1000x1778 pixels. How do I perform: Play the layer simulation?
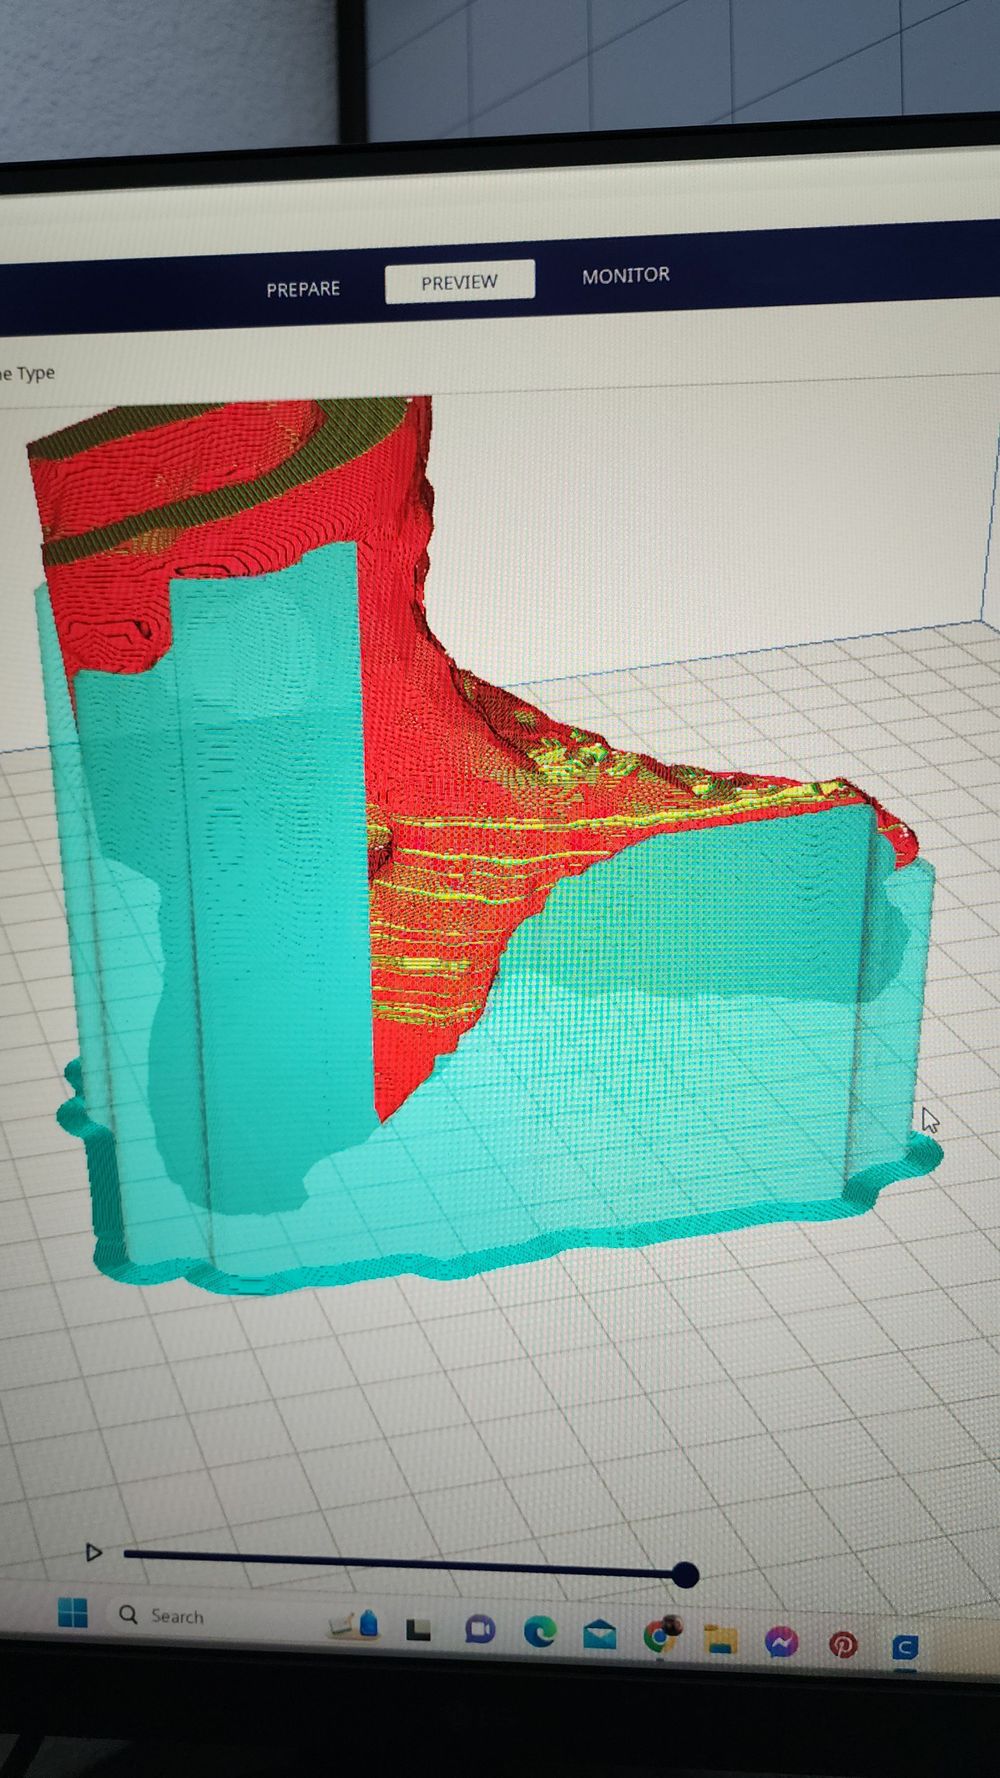click(94, 1552)
